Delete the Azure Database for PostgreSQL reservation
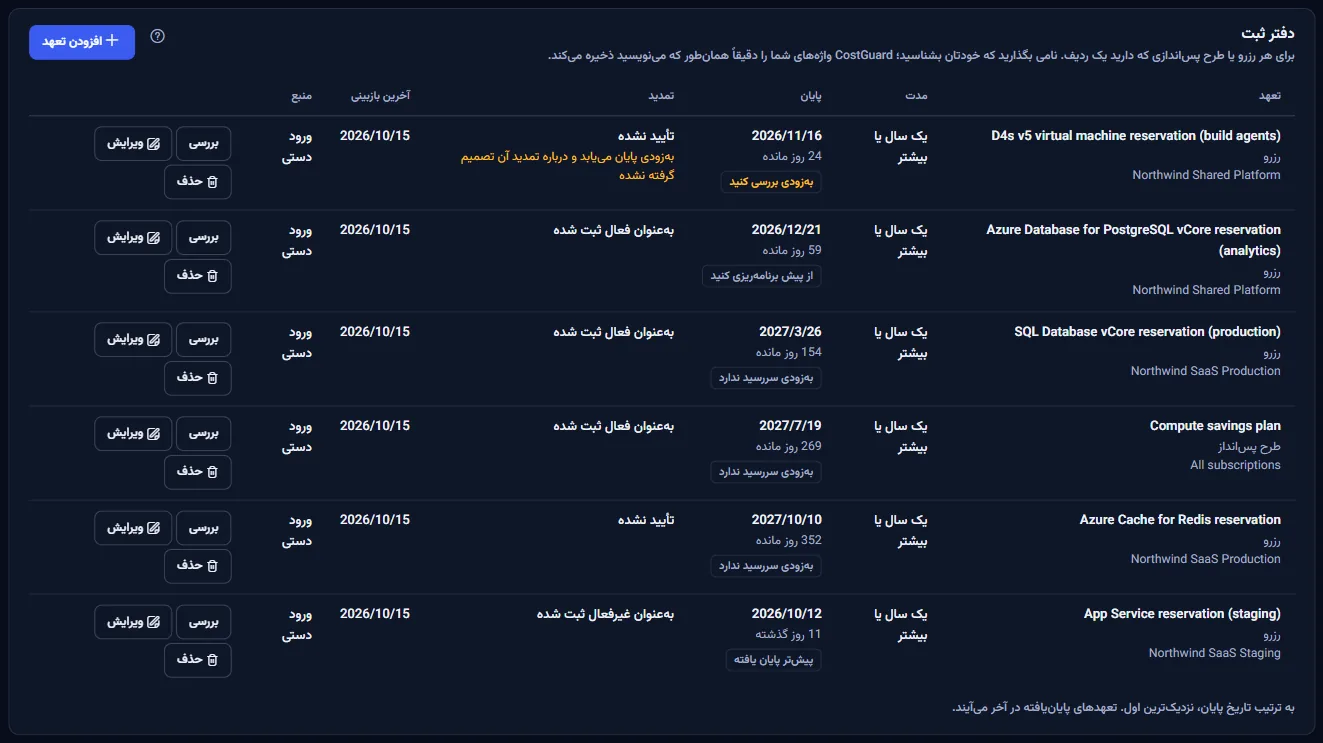 coord(197,276)
